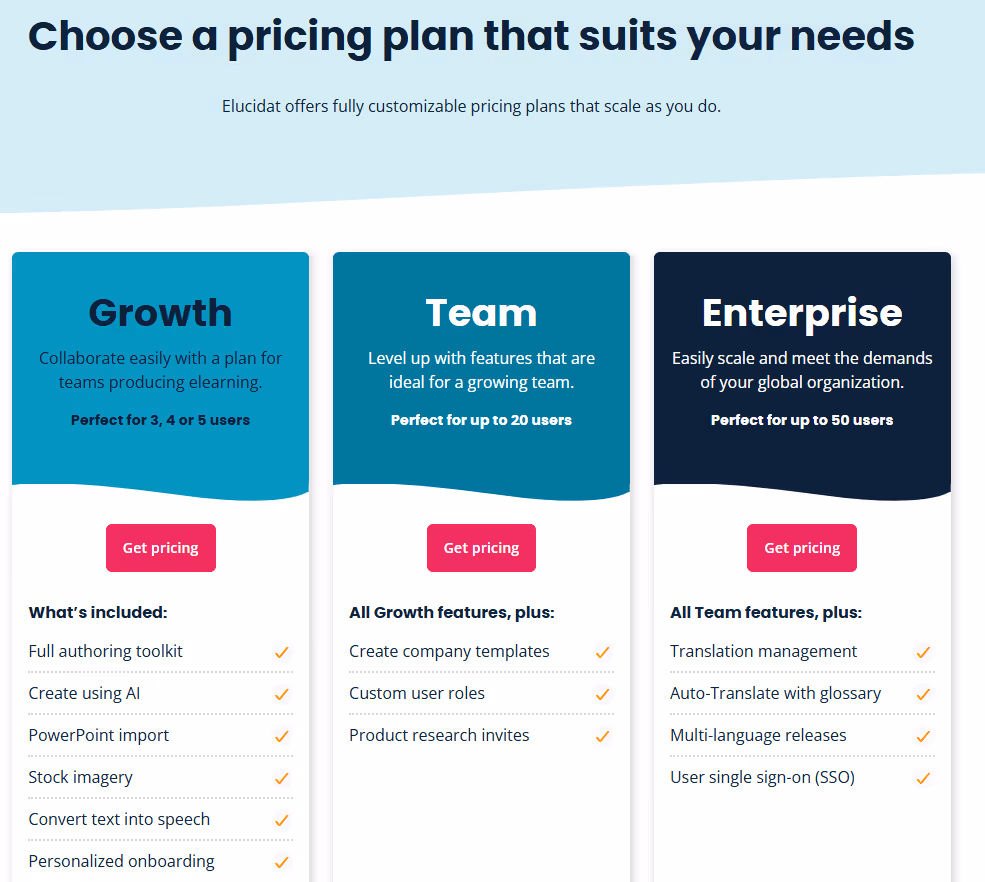
Task: Click Get pricing under the Enterprise plan
Action: pos(801,547)
